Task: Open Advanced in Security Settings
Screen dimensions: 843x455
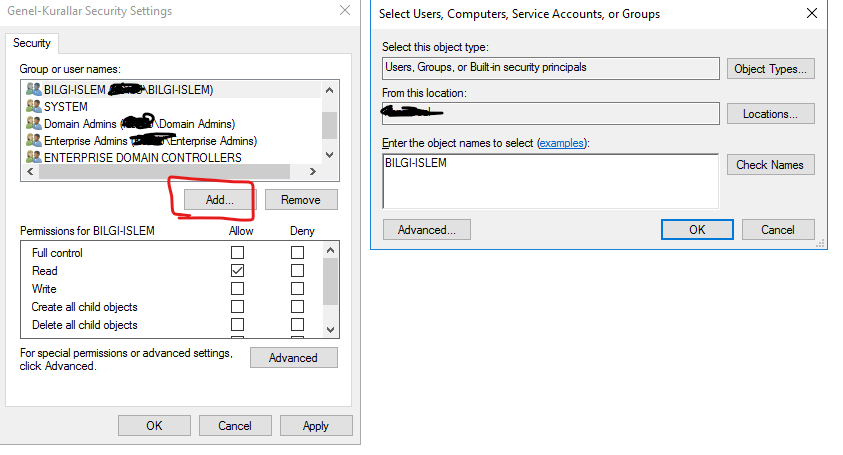Action: pyautogui.click(x=294, y=358)
